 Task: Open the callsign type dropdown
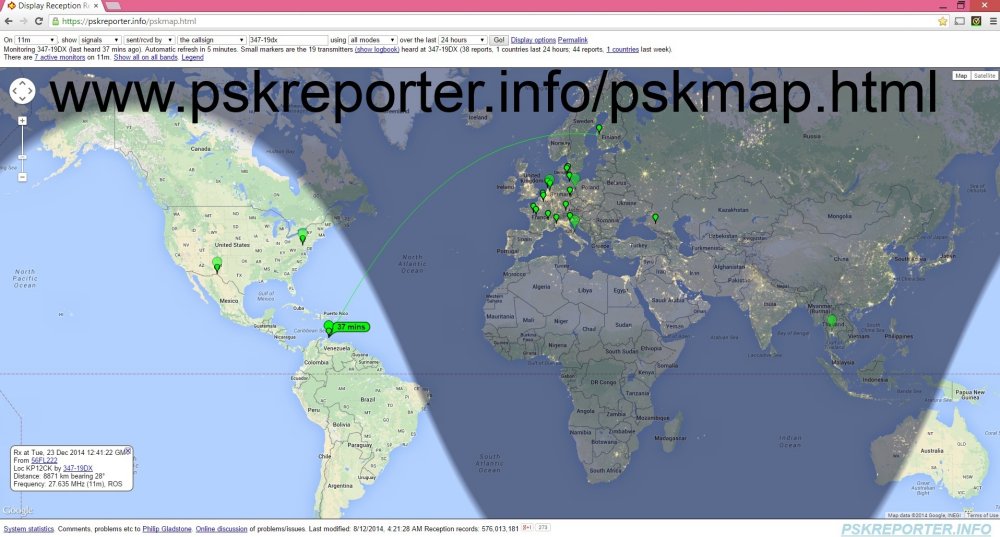211,40
